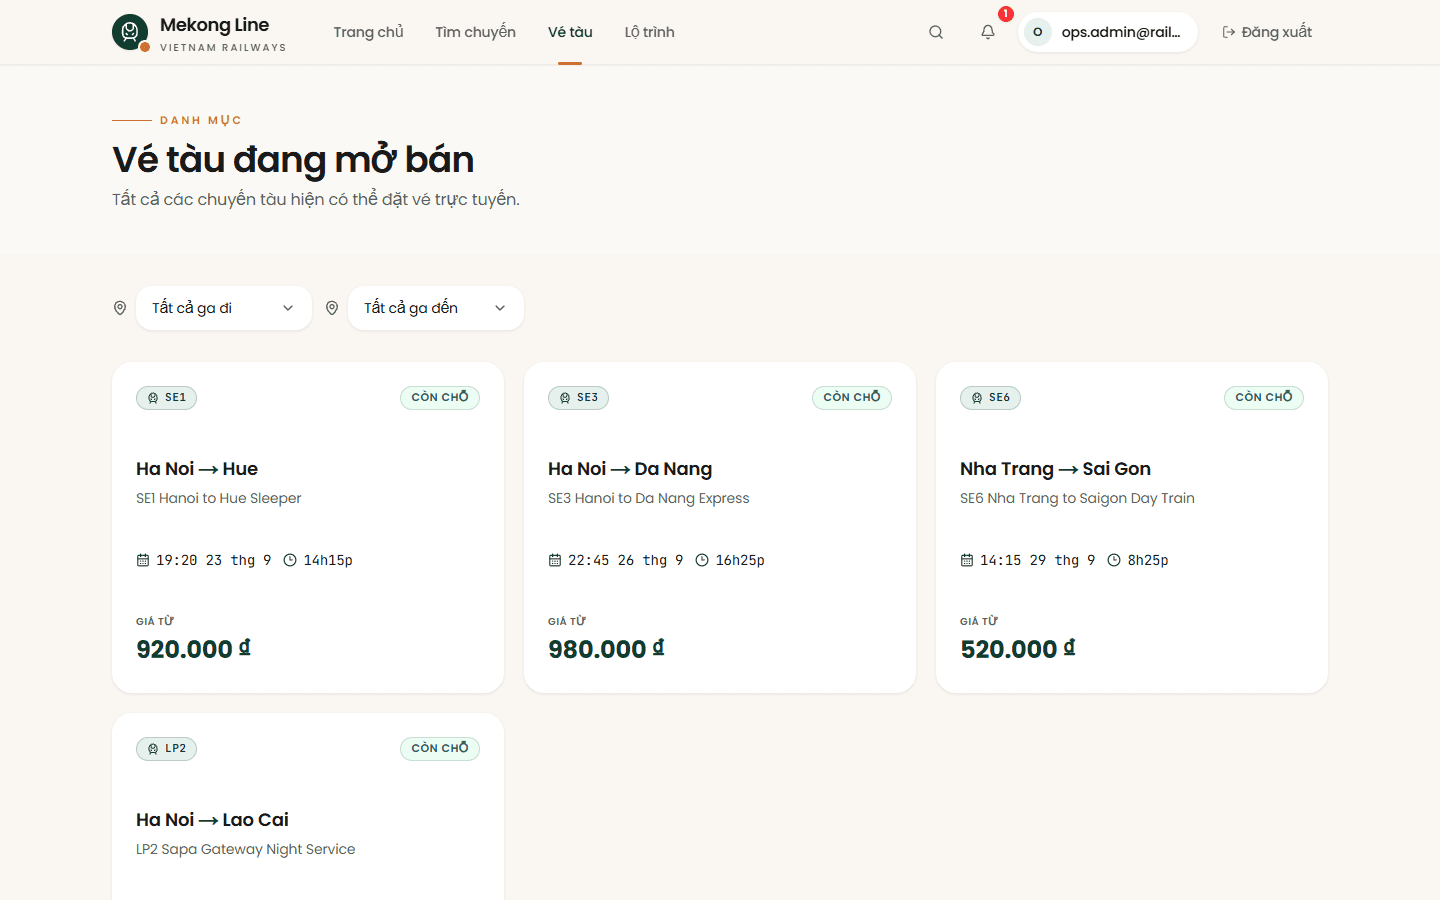Click the clock icon next to 8h25p
This screenshot has height=900, width=1440.
click(1114, 560)
